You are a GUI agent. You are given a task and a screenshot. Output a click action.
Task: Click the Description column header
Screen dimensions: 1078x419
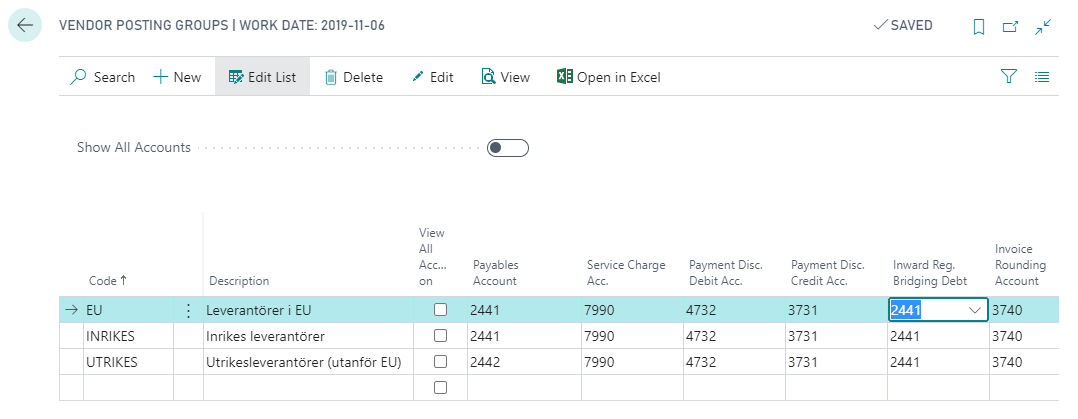239,281
